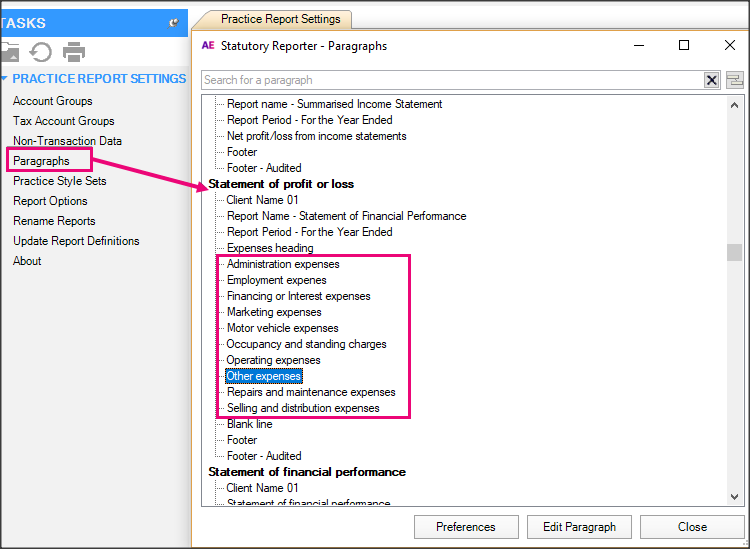This screenshot has width=750, height=549.
Task: Click the AE icon in dialog title
Action: (x=208, y=45)
